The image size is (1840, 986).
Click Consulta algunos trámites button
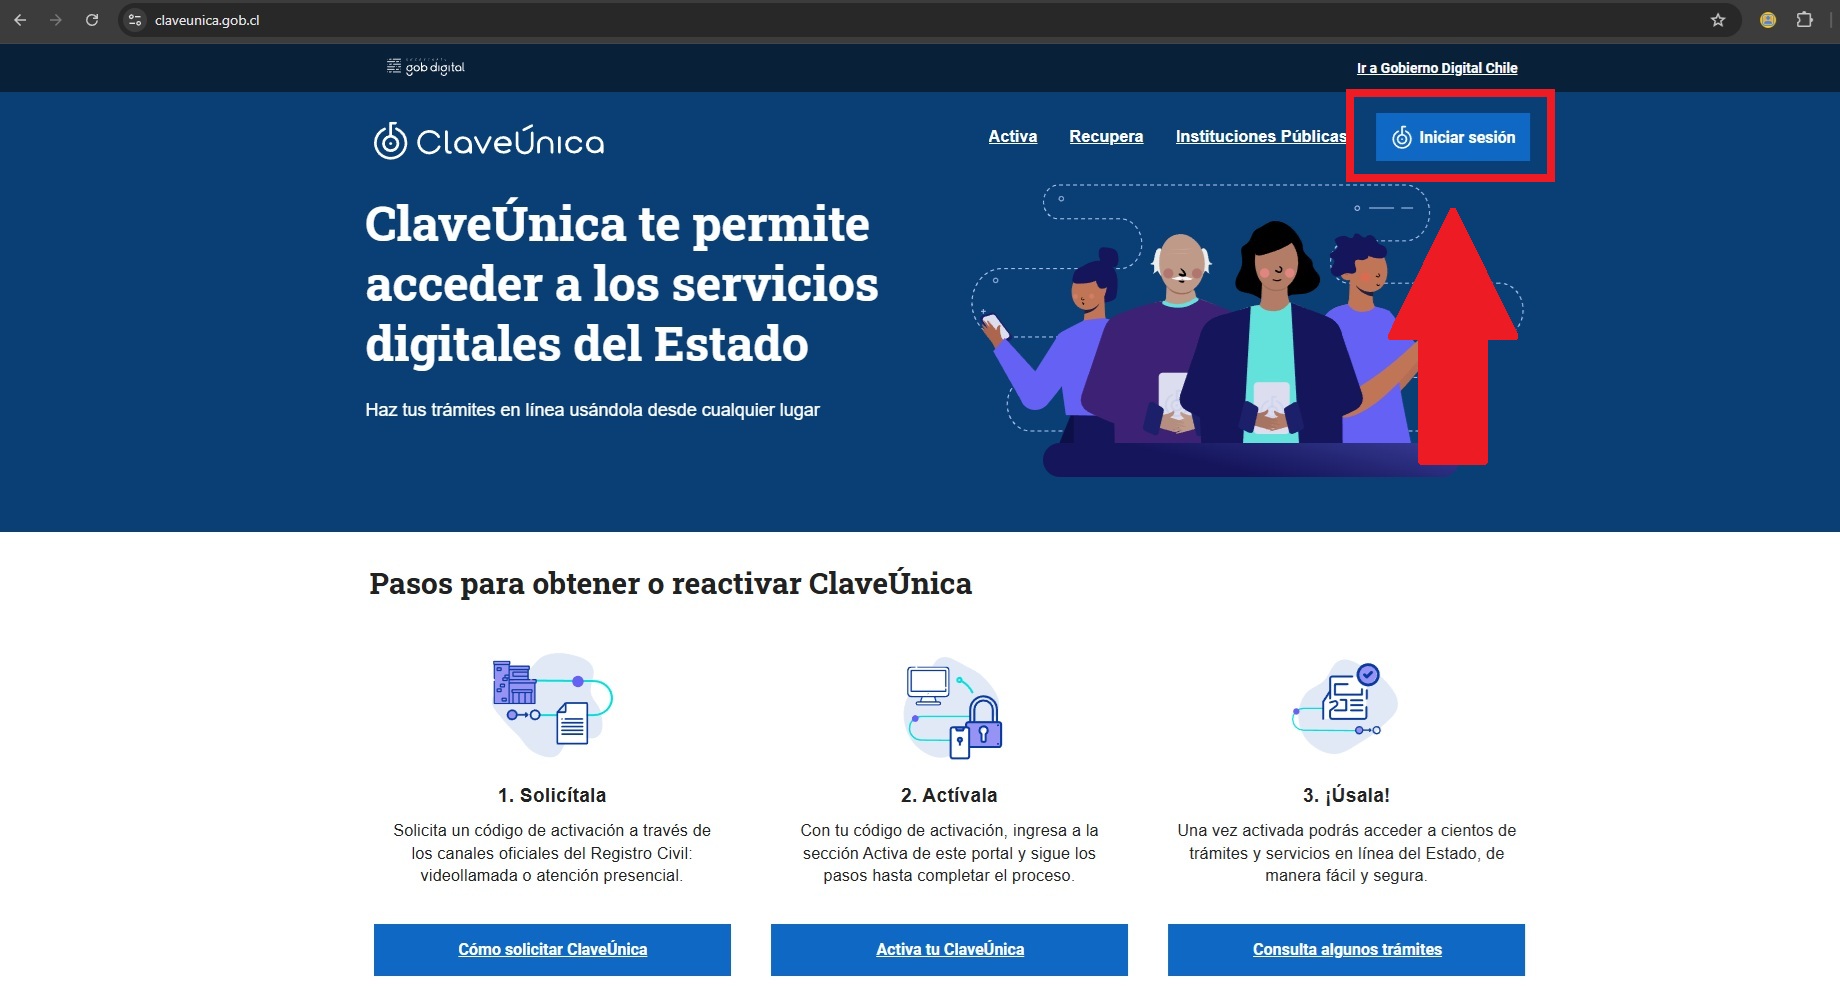tap(1346, 950)
